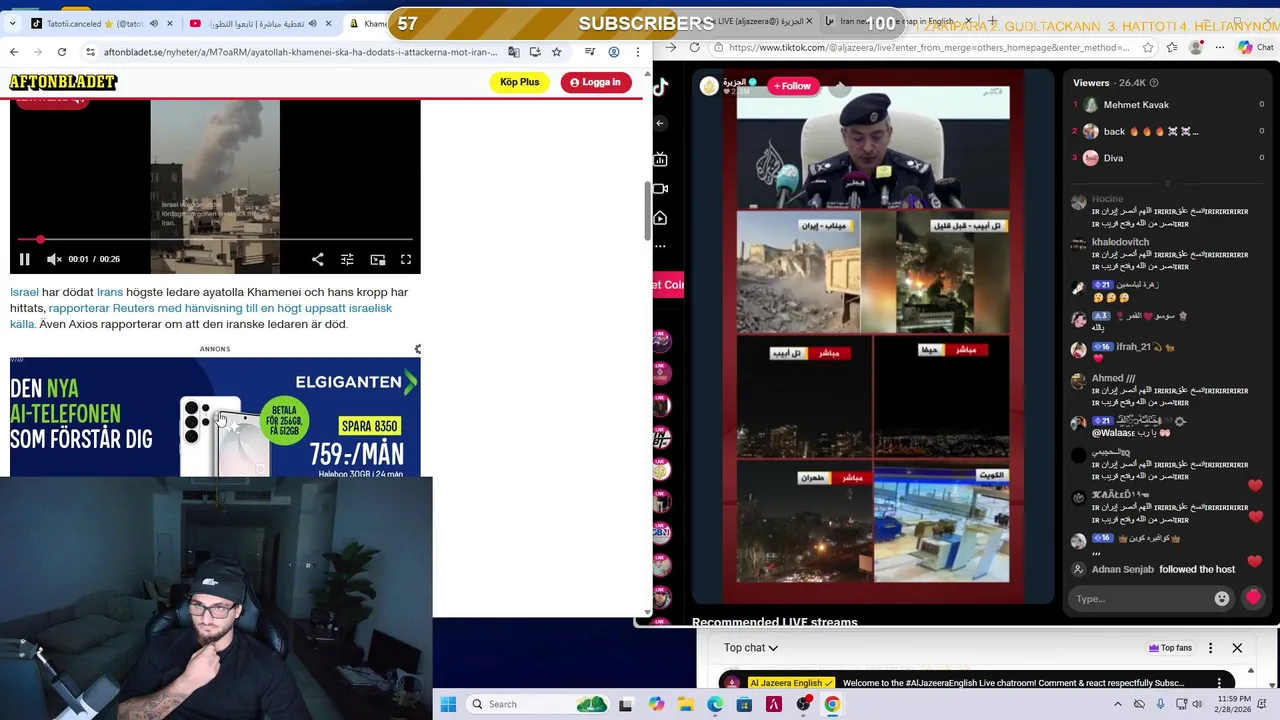Go back in Chrome

coord(14,52)
